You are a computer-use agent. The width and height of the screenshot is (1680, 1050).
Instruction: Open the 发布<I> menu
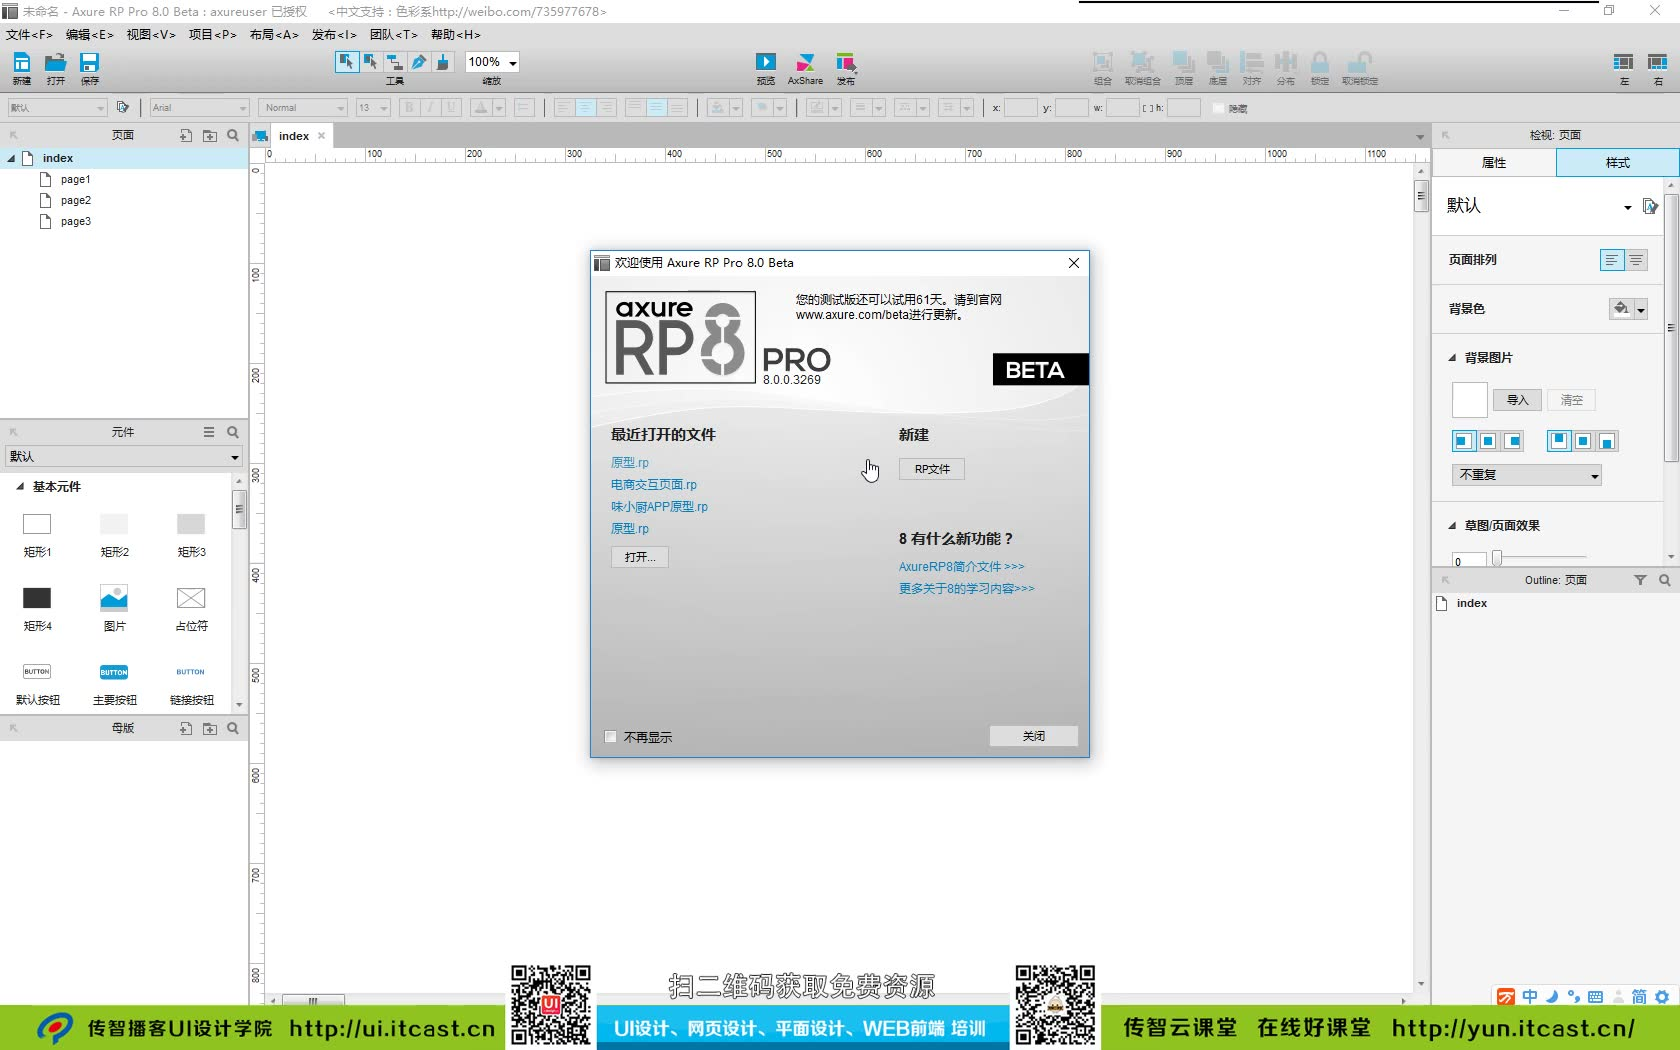[334, 35]
